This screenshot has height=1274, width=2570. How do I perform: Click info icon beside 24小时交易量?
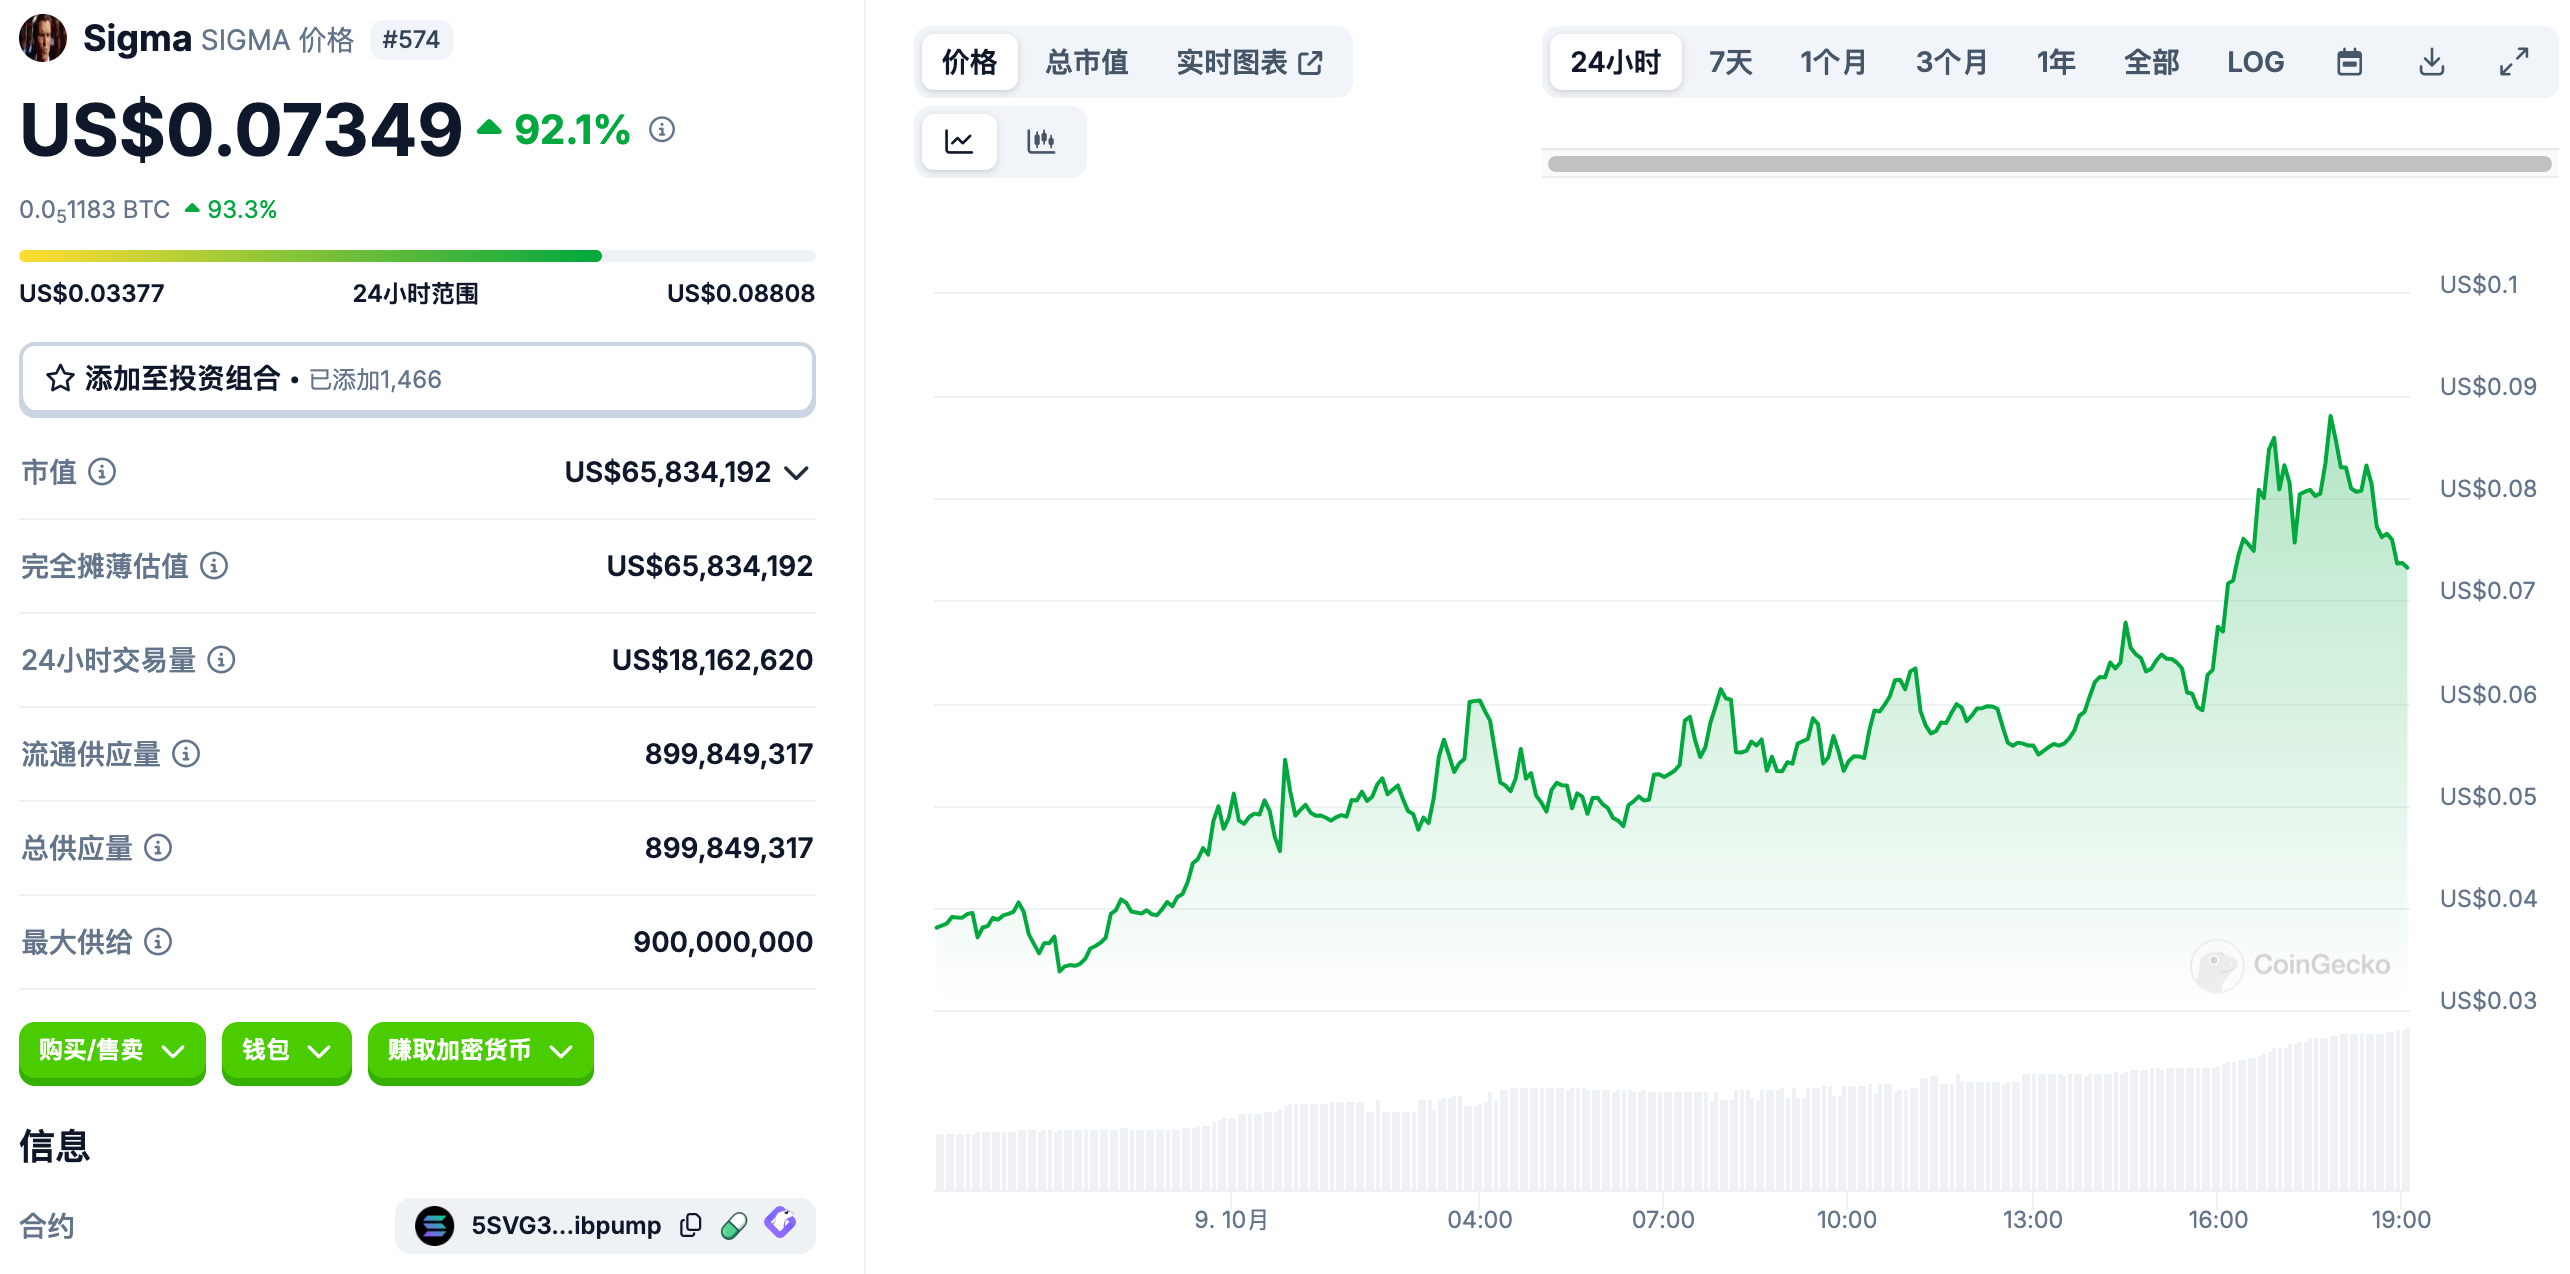click(x=221, y=659)
